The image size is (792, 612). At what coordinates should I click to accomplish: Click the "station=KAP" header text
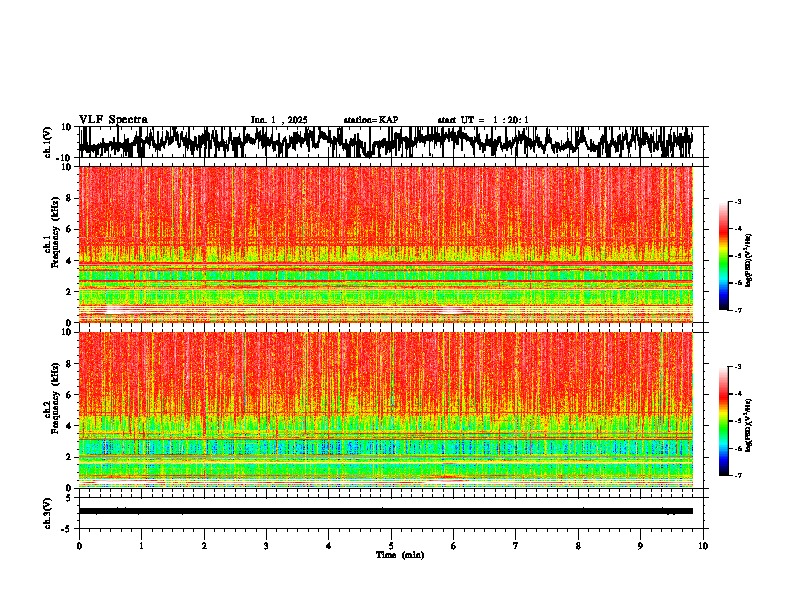pyautogui.click(x=371, y=120)
